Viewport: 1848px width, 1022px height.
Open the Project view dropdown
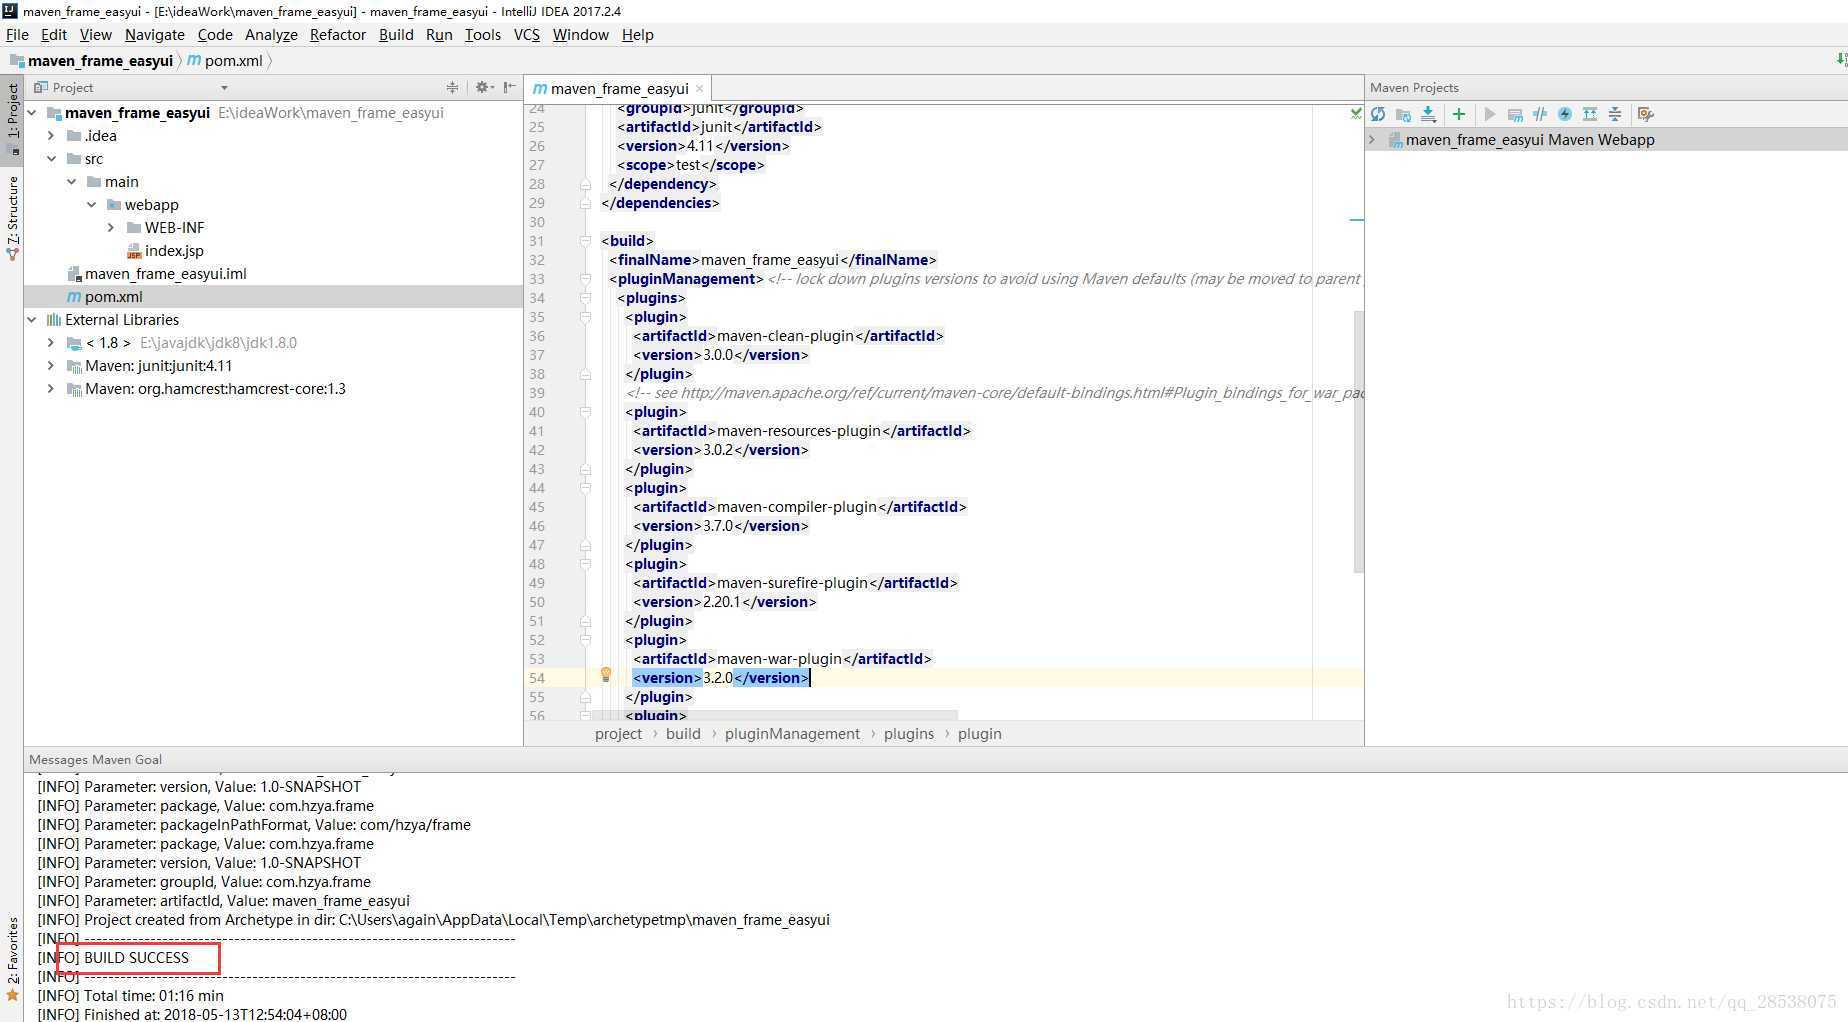click(224, 88)
